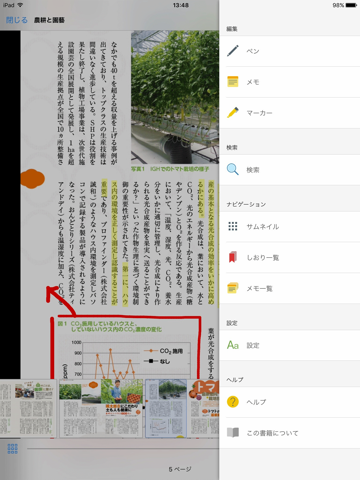
Task: Open the memo list (メモ一覧) icon
Action: coord(233,288)
